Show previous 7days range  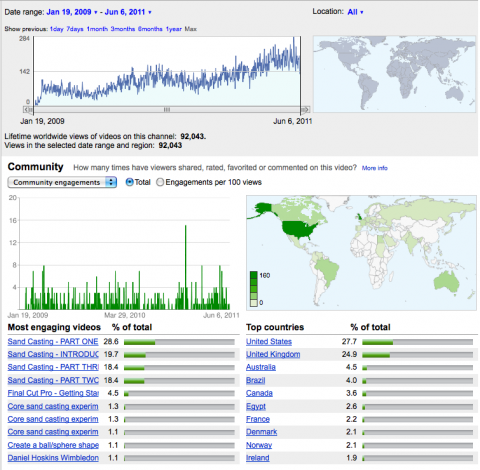click(x=75, y=29)
